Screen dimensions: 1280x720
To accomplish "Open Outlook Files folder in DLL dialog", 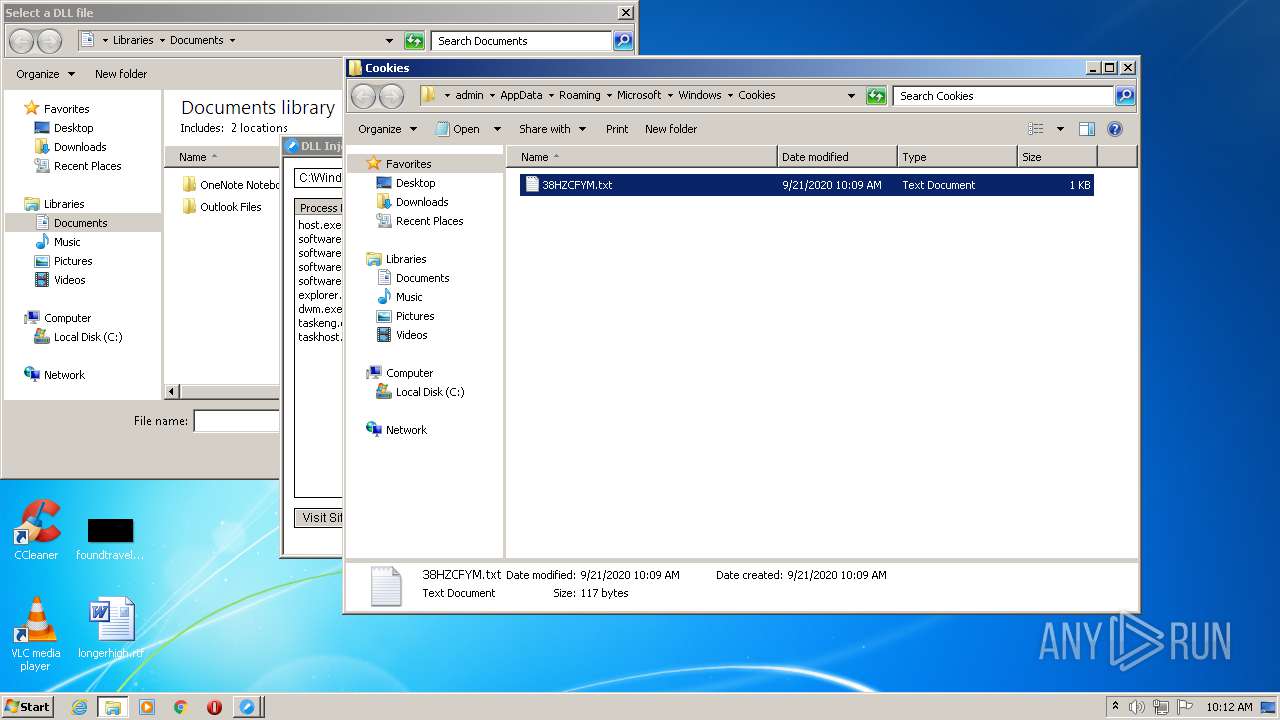I will pyautogui.click(x=222, y=207).
